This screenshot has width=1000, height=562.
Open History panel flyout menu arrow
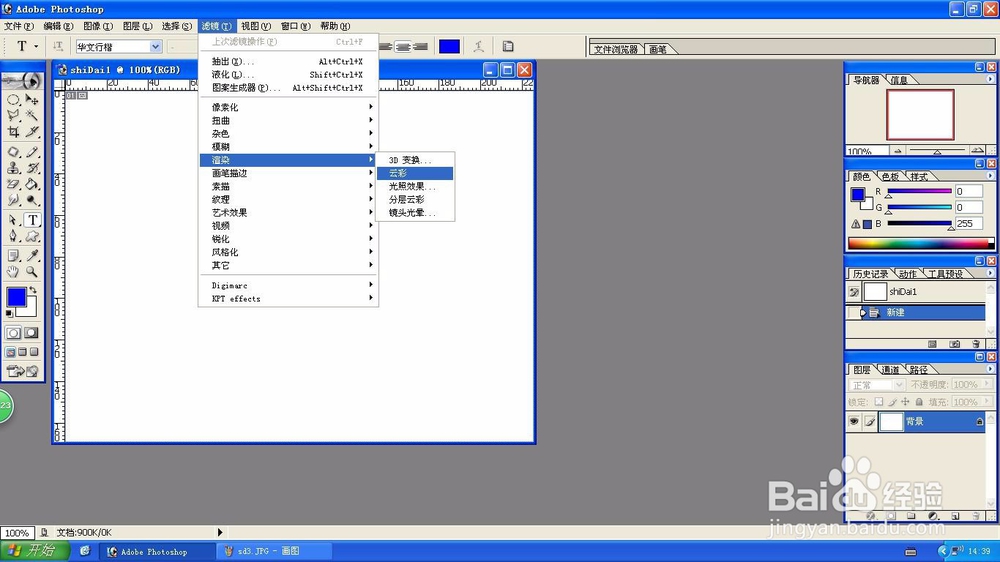pyautogui.click(x=990, y=273)
